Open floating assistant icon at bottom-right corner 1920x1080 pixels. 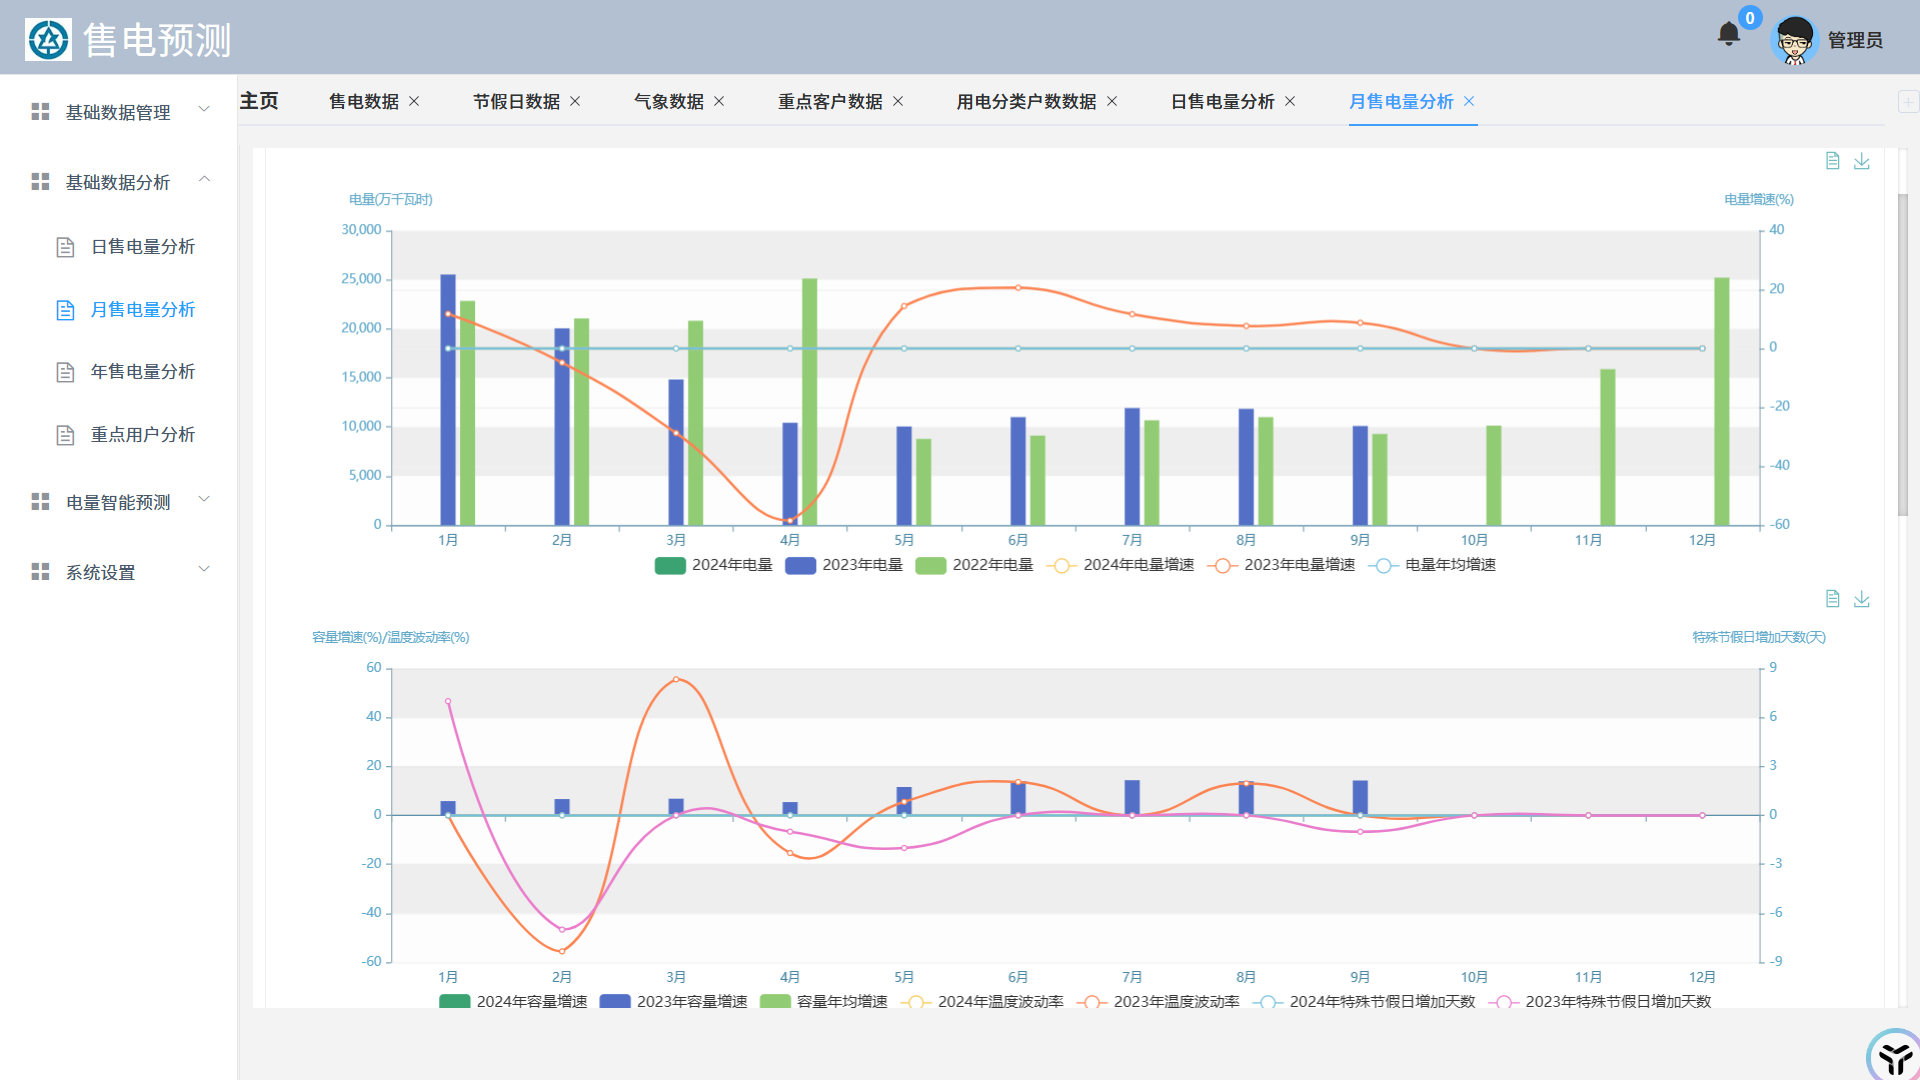point(1893,1056)
